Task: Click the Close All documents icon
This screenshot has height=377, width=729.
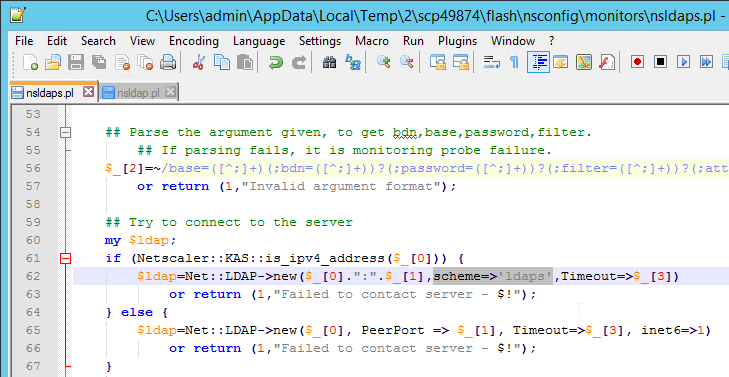Action: pos(146,62)
